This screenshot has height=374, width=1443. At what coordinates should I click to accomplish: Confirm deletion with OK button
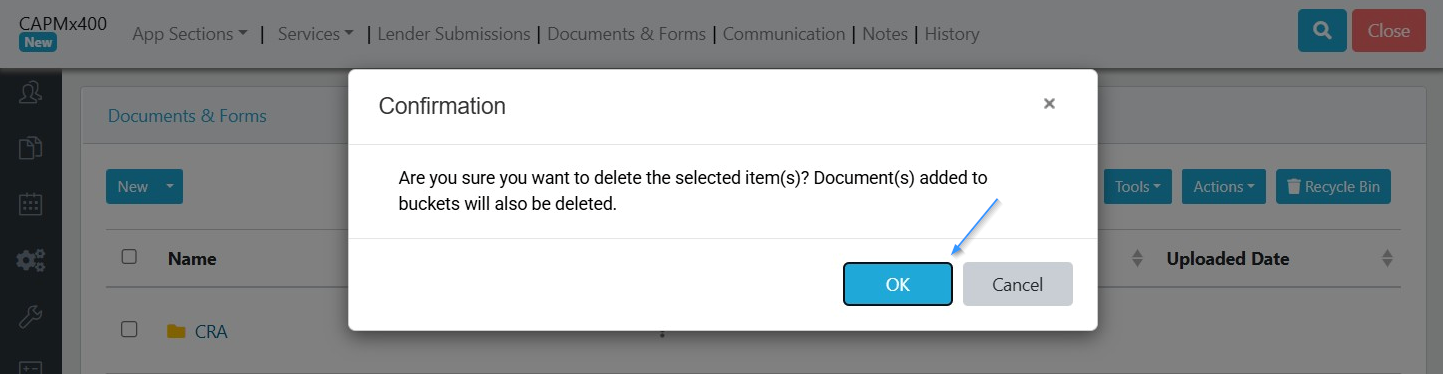898,284
